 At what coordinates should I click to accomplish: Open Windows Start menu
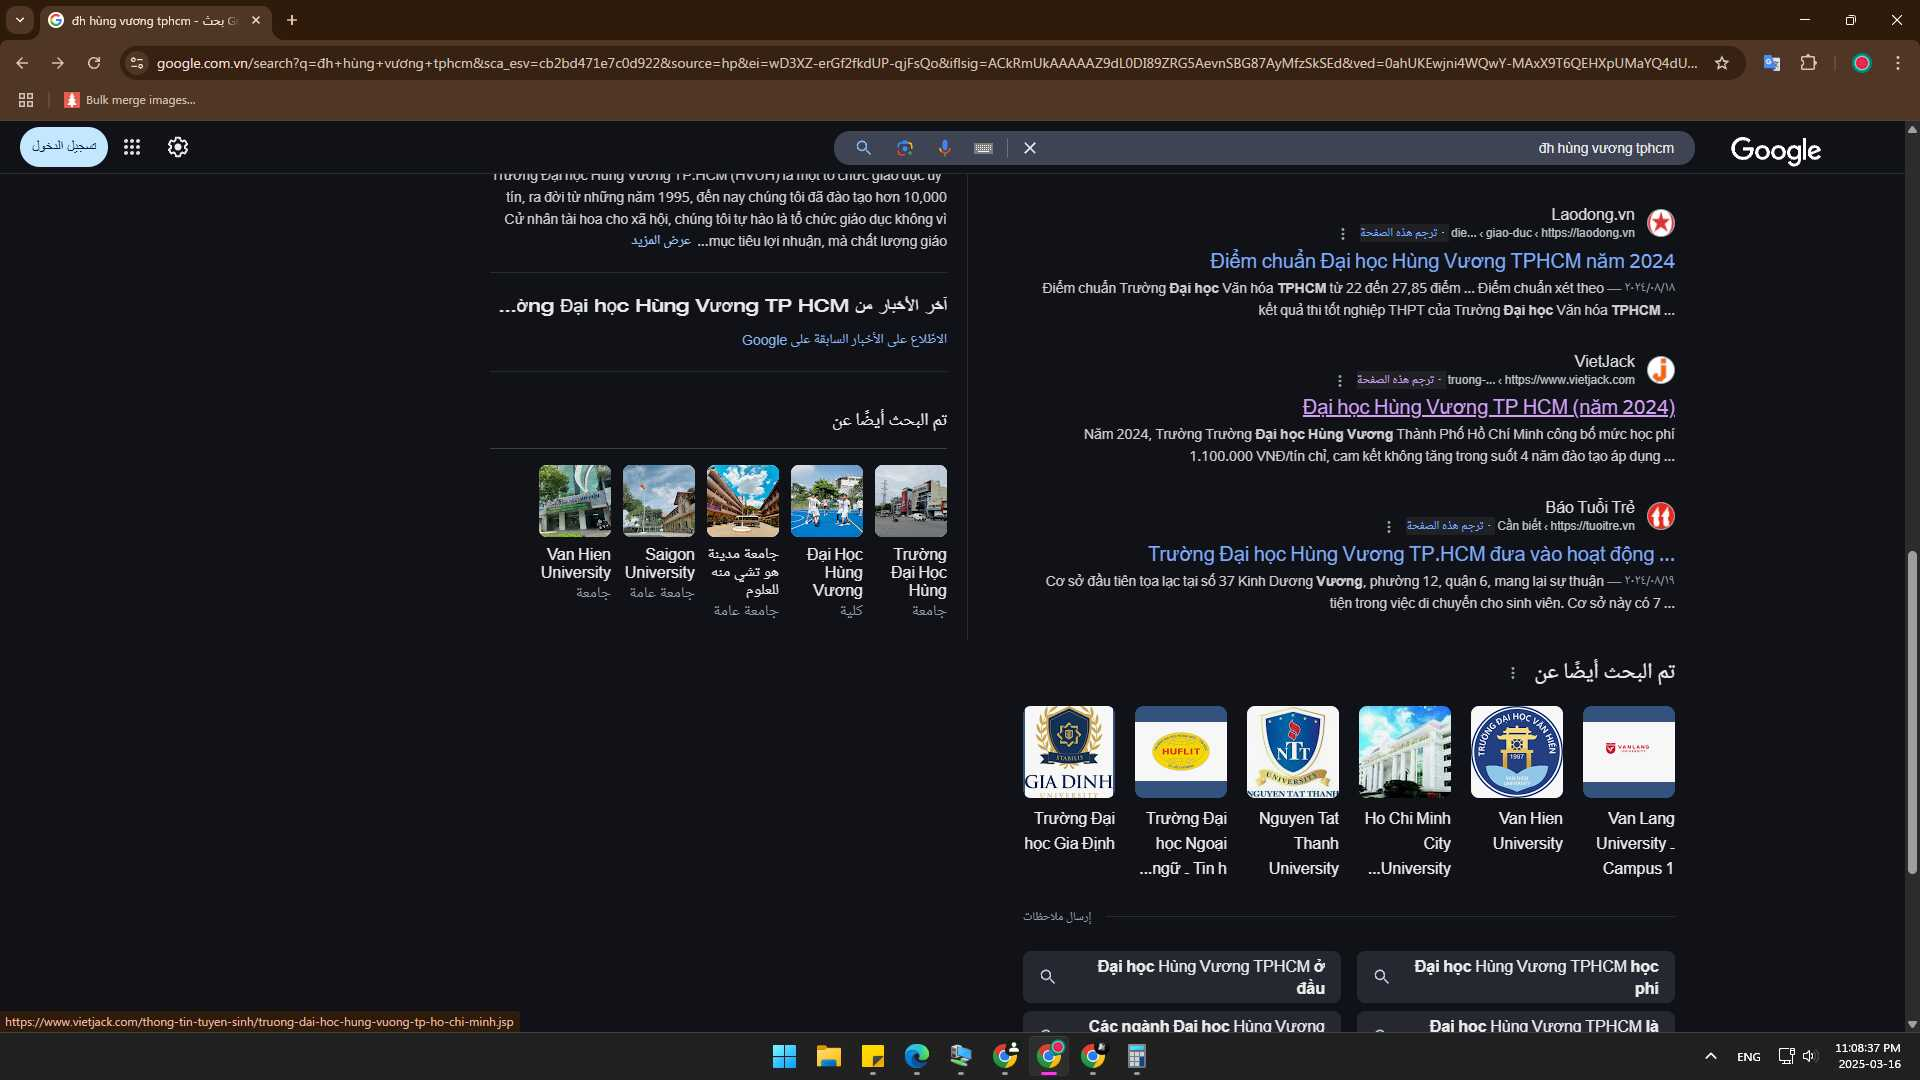(785, 1056)
